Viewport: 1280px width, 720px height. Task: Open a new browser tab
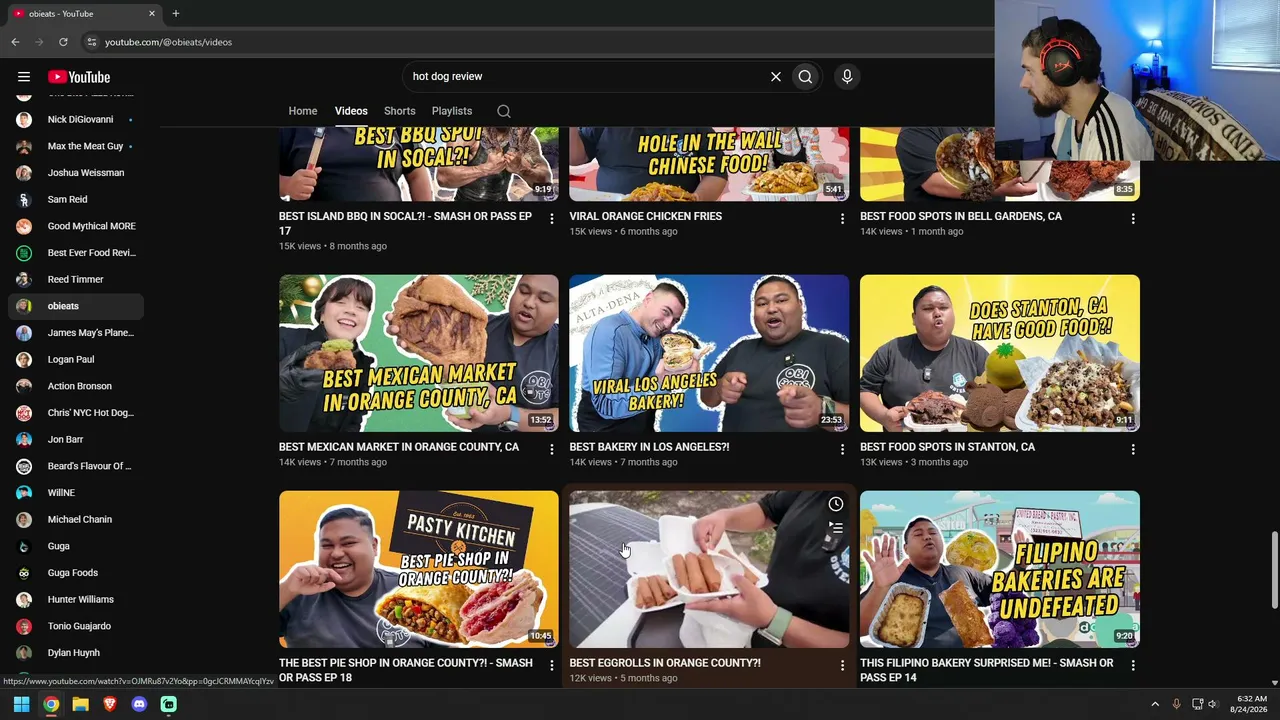(x=176, y=14)
